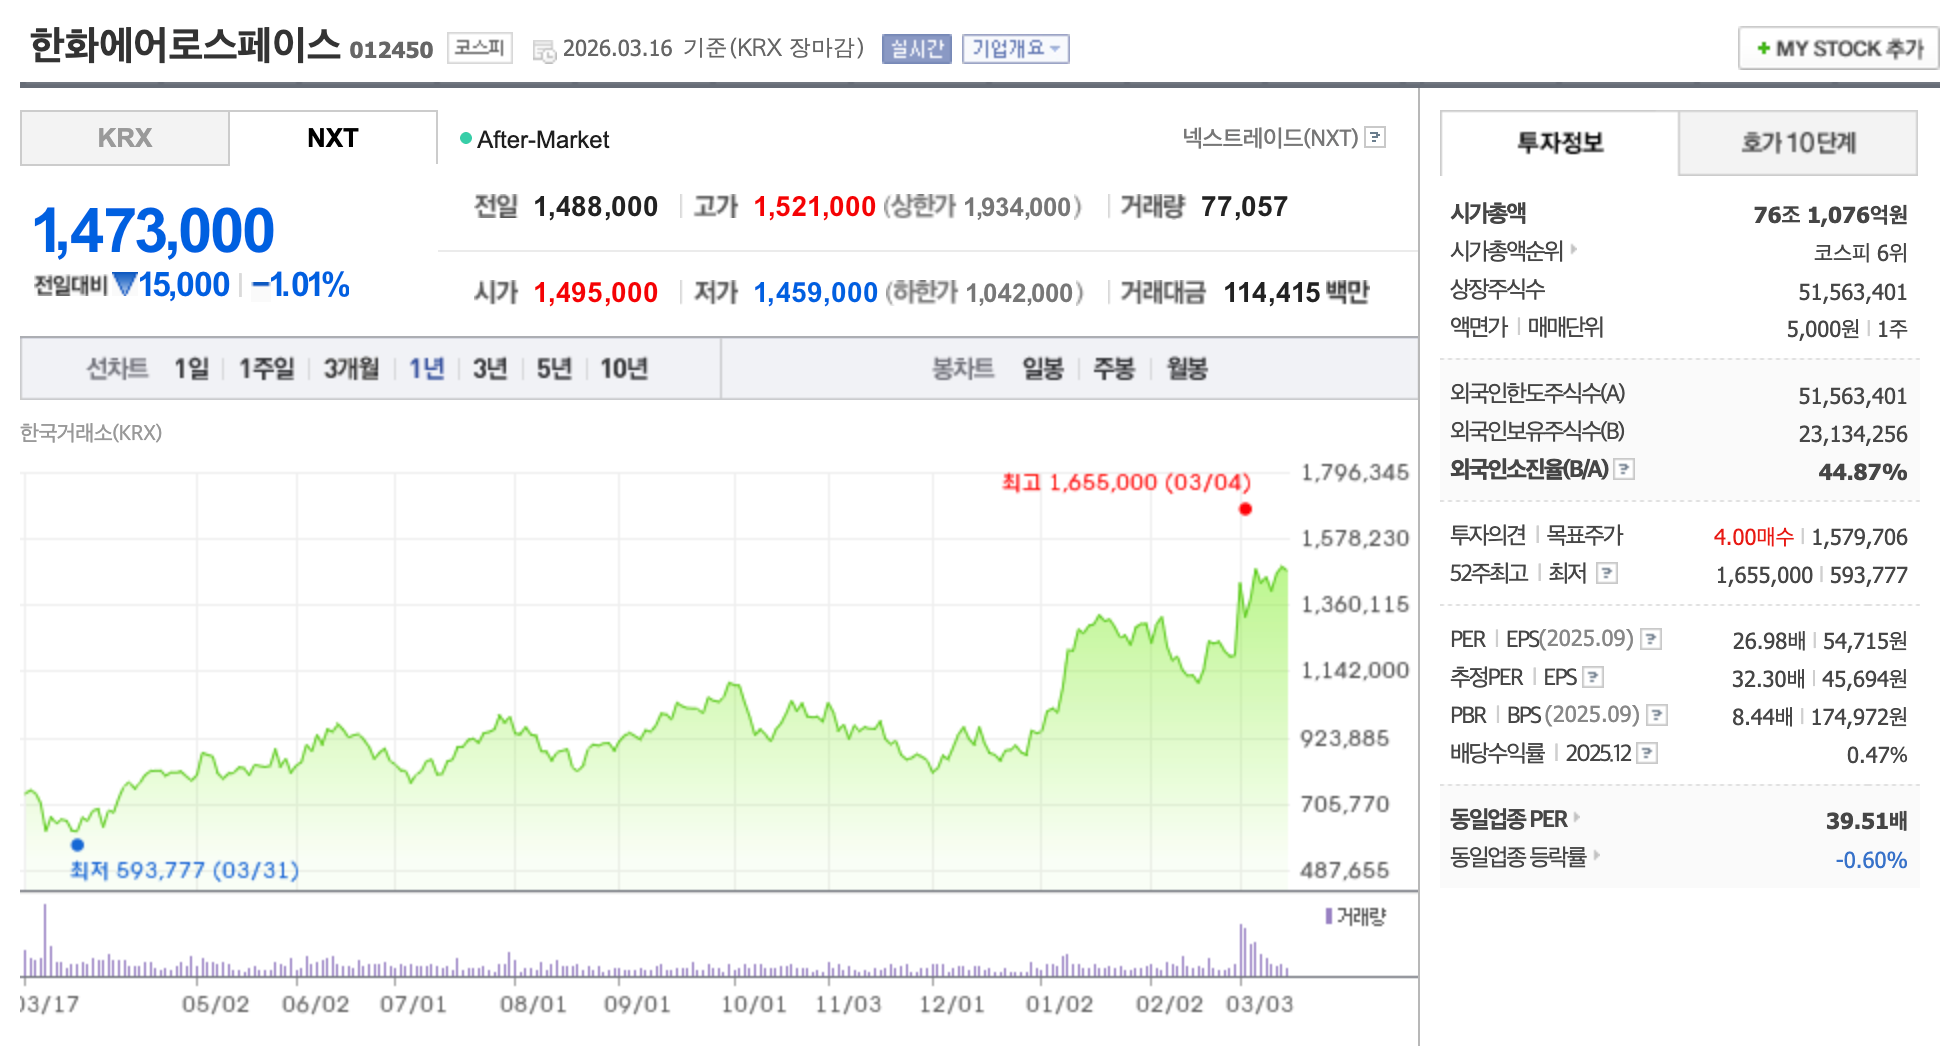This screenshot has height=1046, width=1958.
Task: Click the 코스피 market badge
Action: click(x=480, y=47)
